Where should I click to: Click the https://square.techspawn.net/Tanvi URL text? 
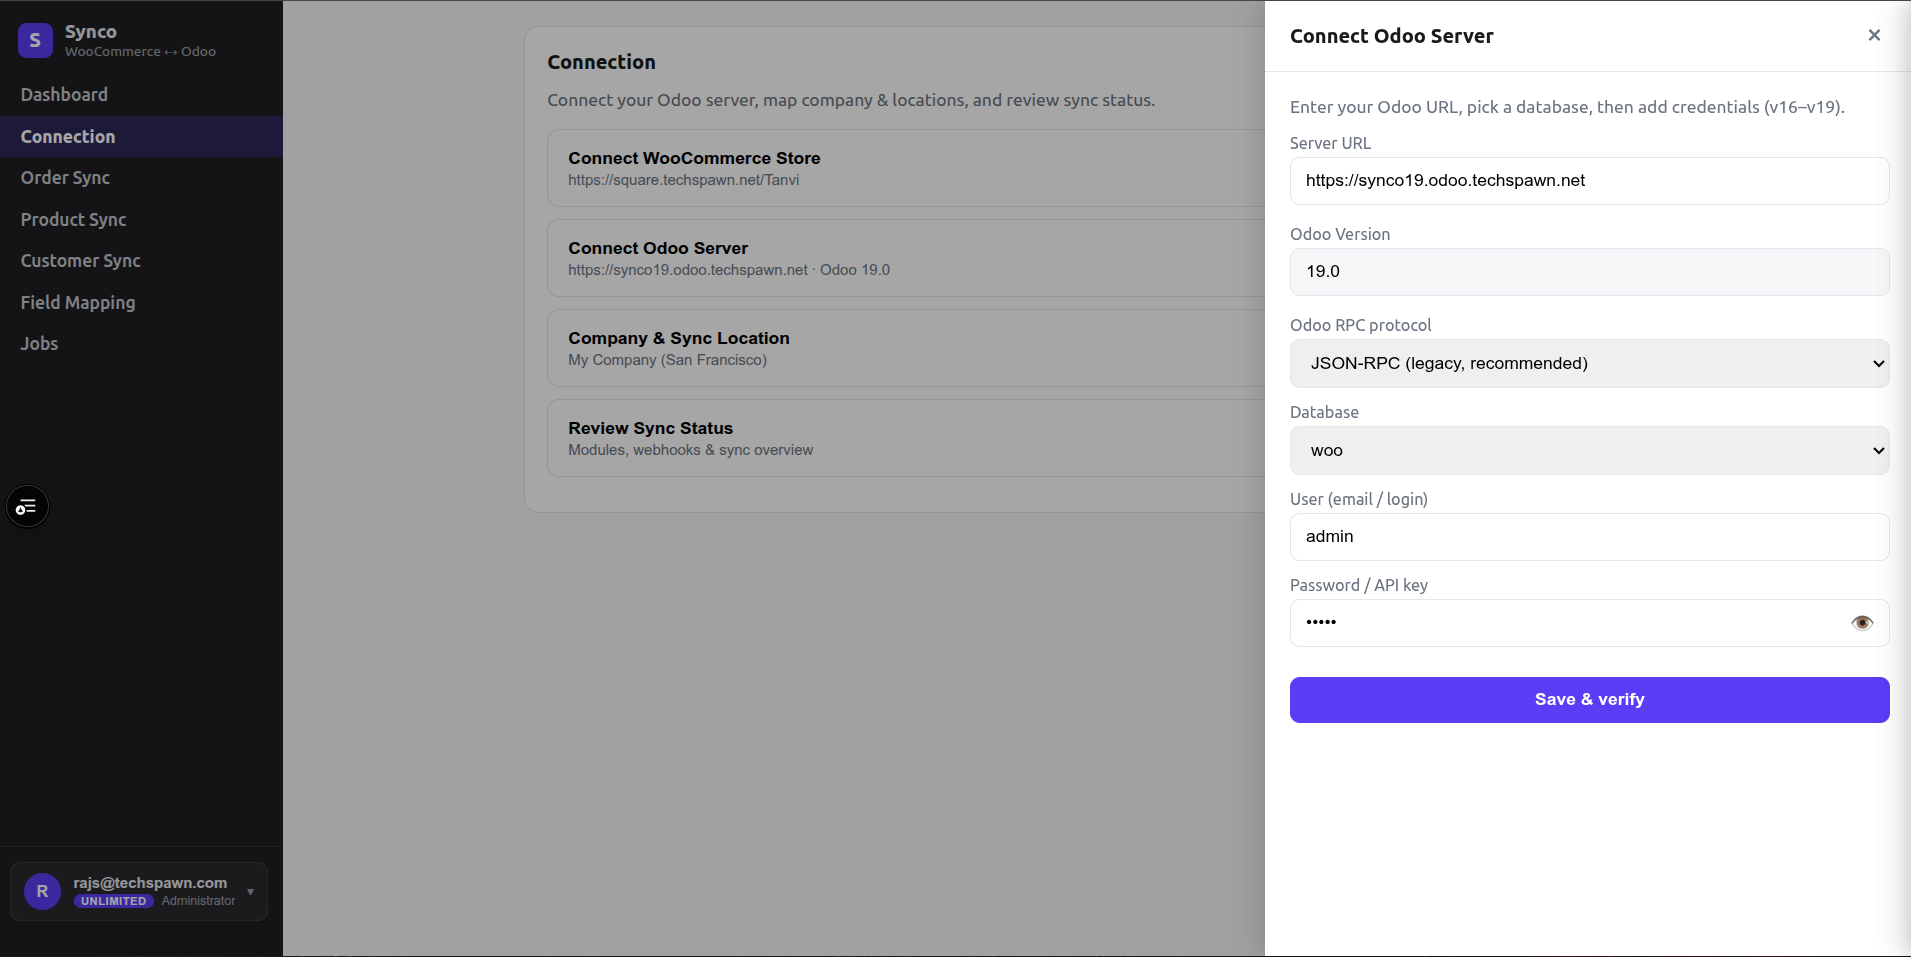(x=683, y=180)
